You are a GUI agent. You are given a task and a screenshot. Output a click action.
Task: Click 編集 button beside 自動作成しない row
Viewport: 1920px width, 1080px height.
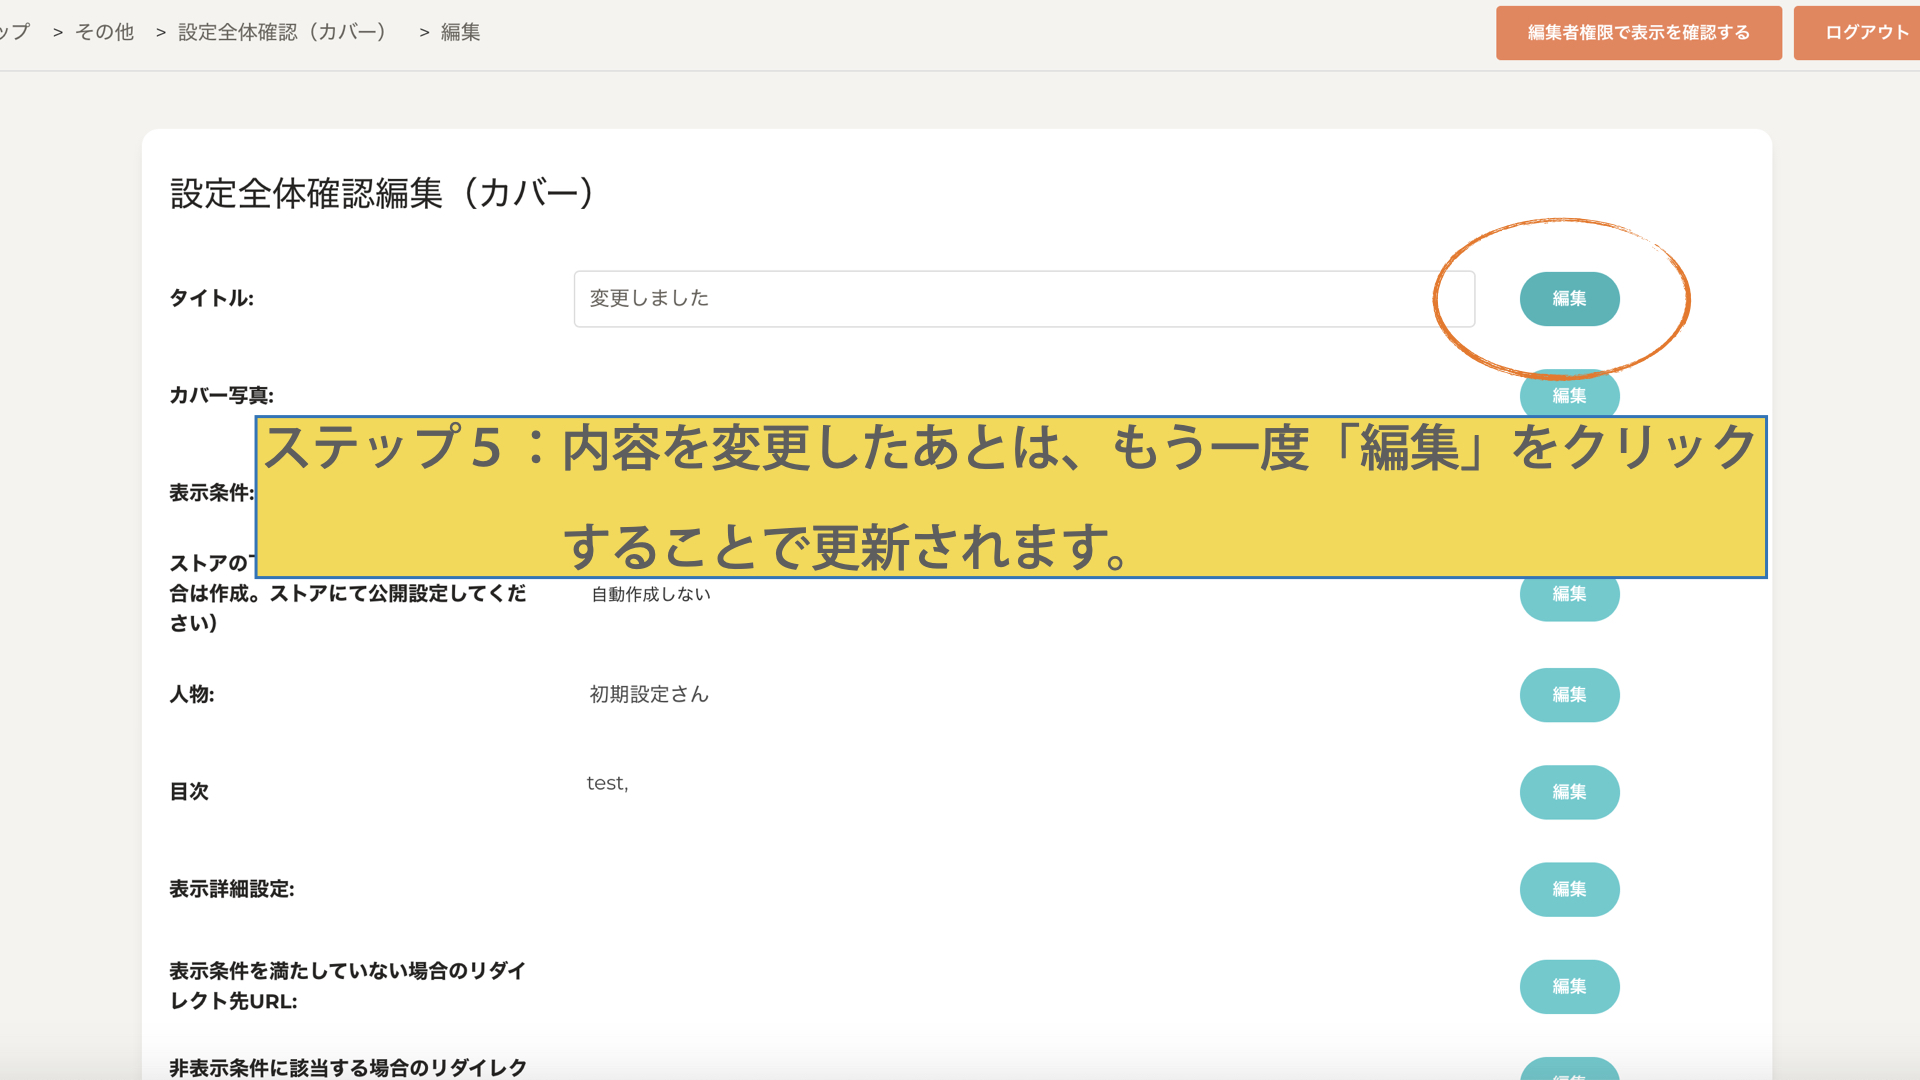tap(1569, 597)
